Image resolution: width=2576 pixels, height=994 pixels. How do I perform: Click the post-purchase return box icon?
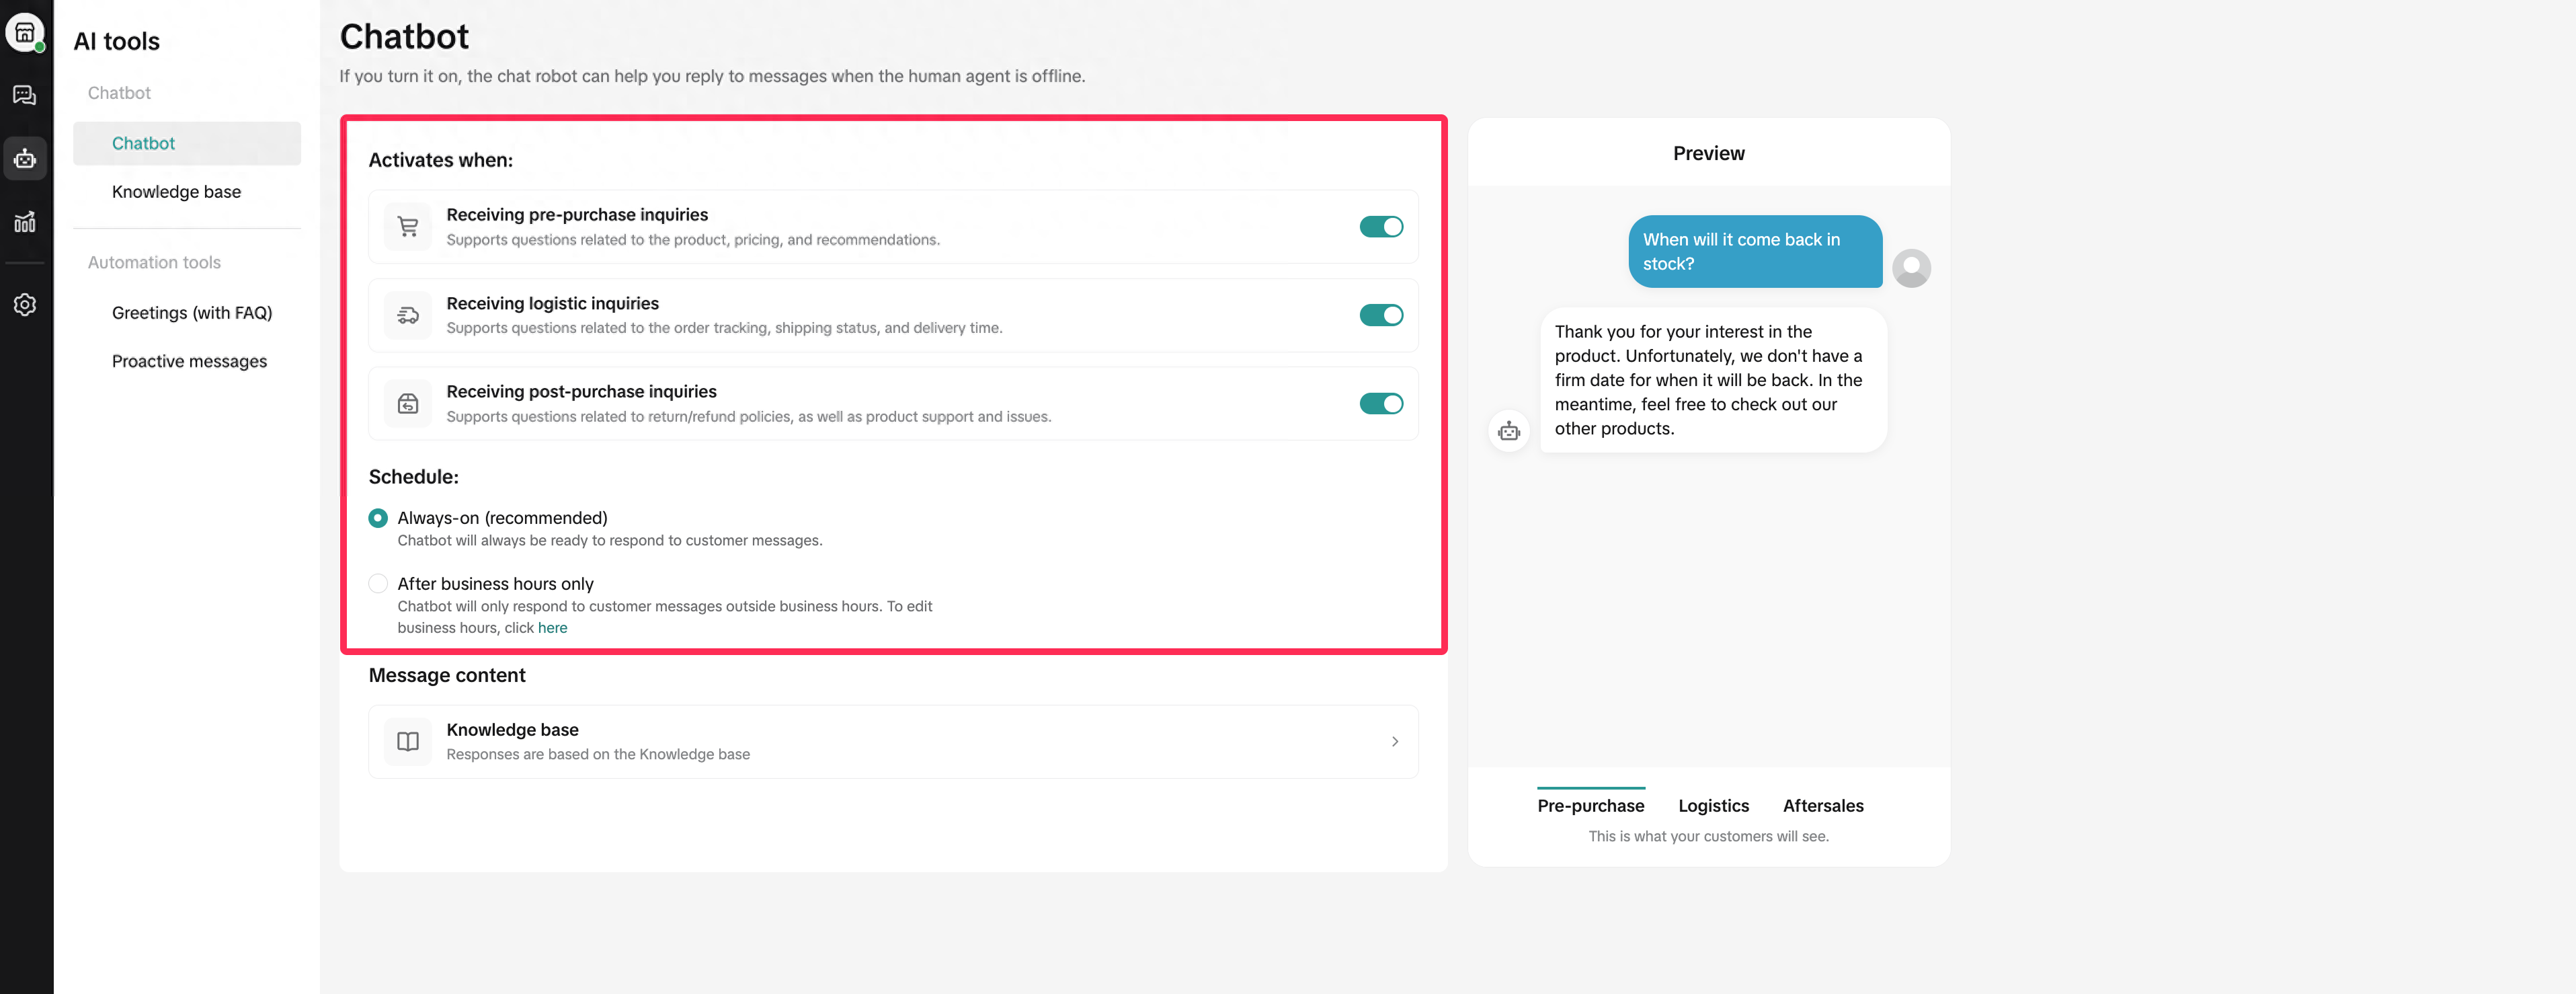(408, 403)
